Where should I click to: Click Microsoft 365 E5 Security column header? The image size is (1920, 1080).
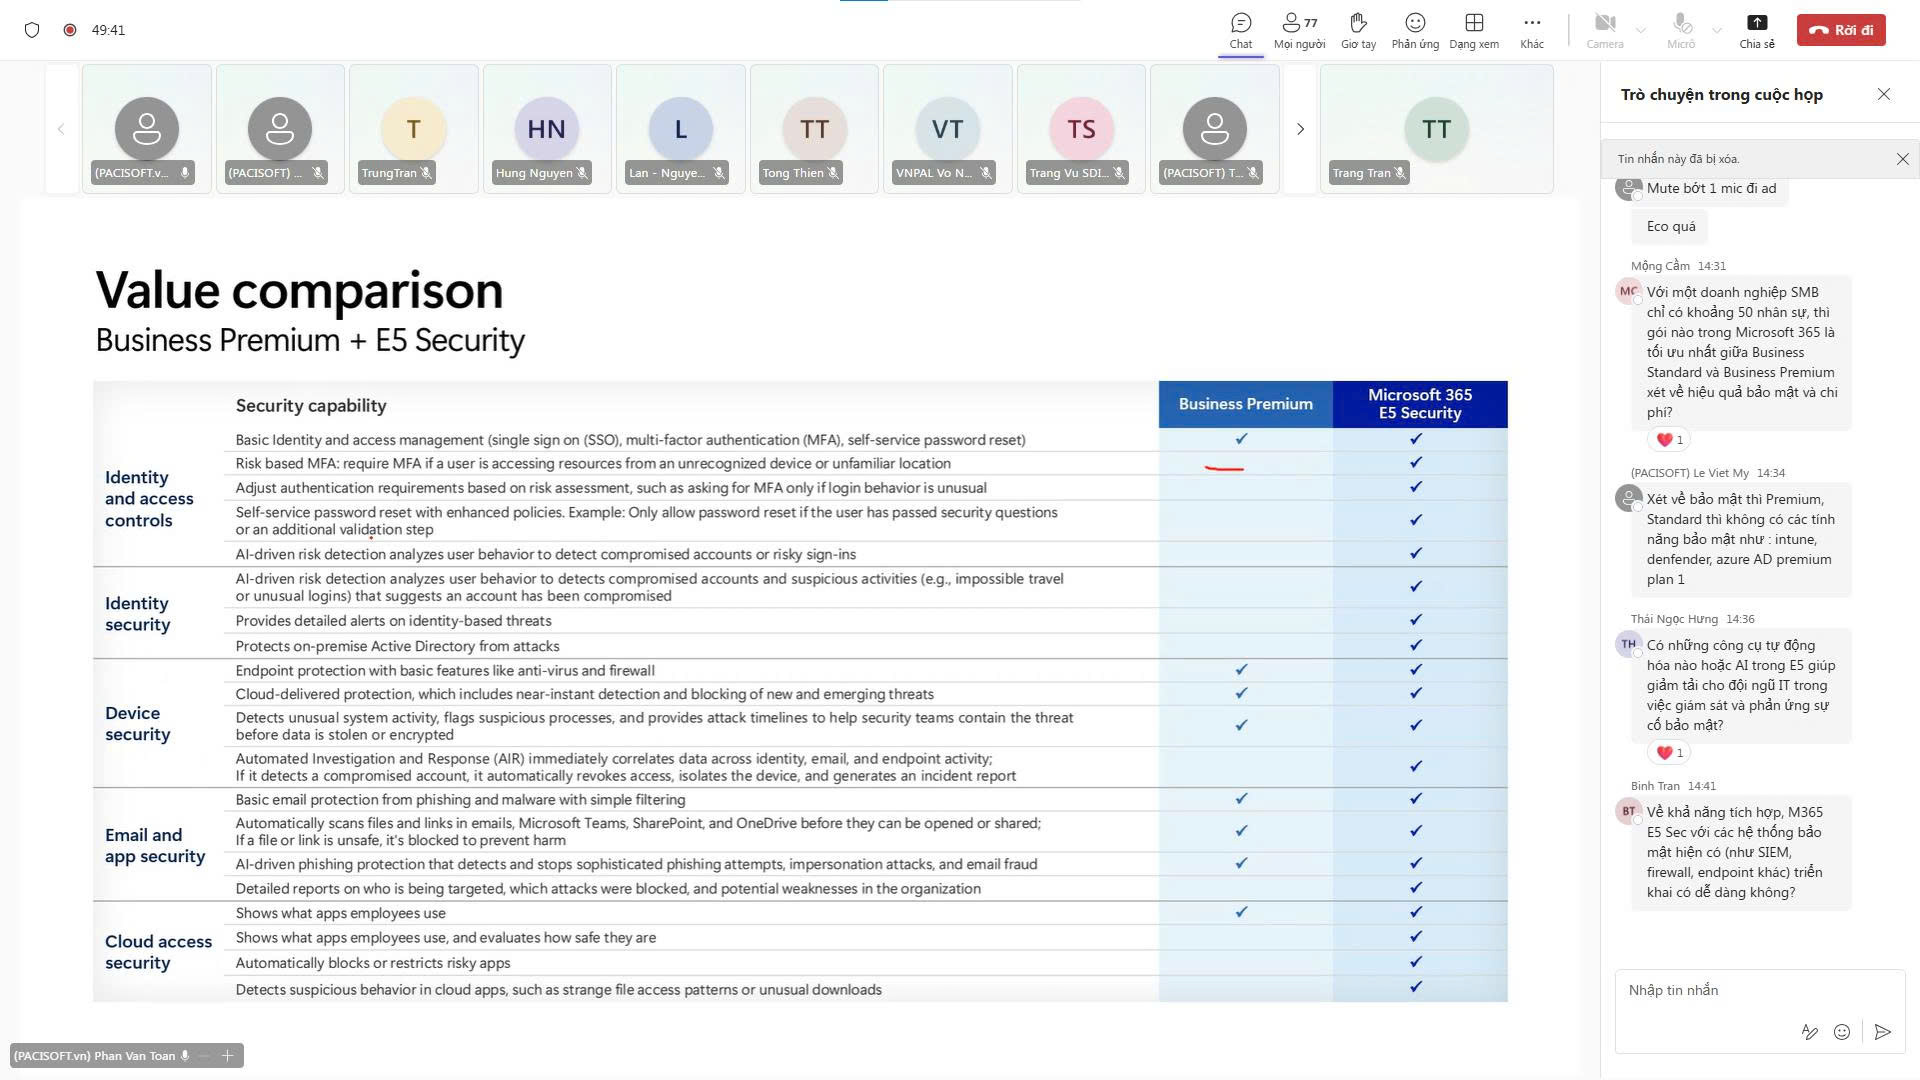point(1420,404)
